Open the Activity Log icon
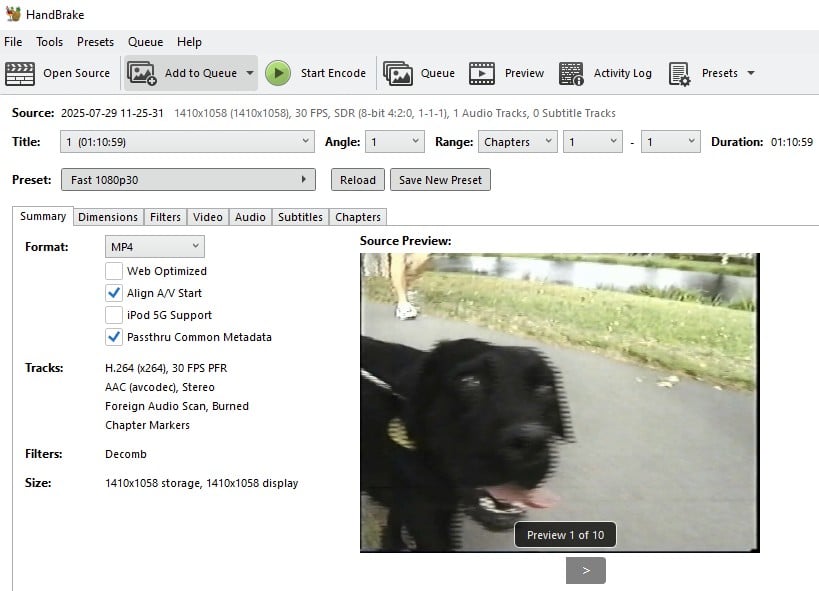819x591 pixels. (x=571, y=73)
